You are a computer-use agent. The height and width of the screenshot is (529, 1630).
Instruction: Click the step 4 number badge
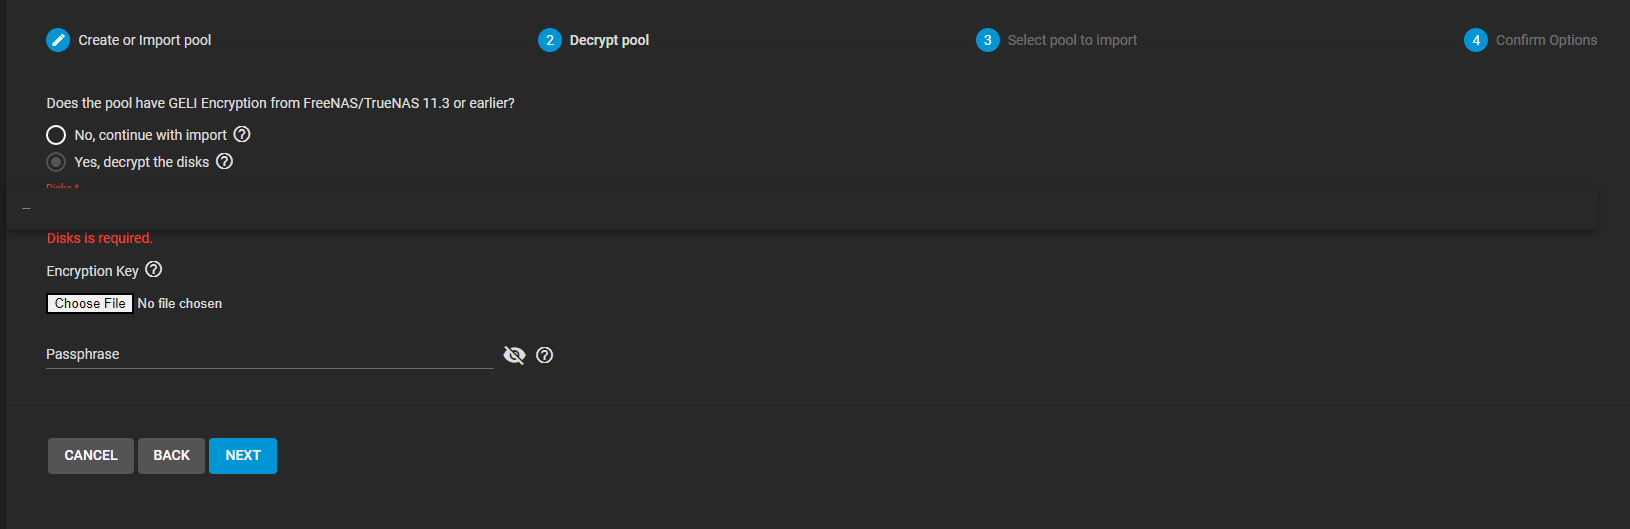[1475, 40]
